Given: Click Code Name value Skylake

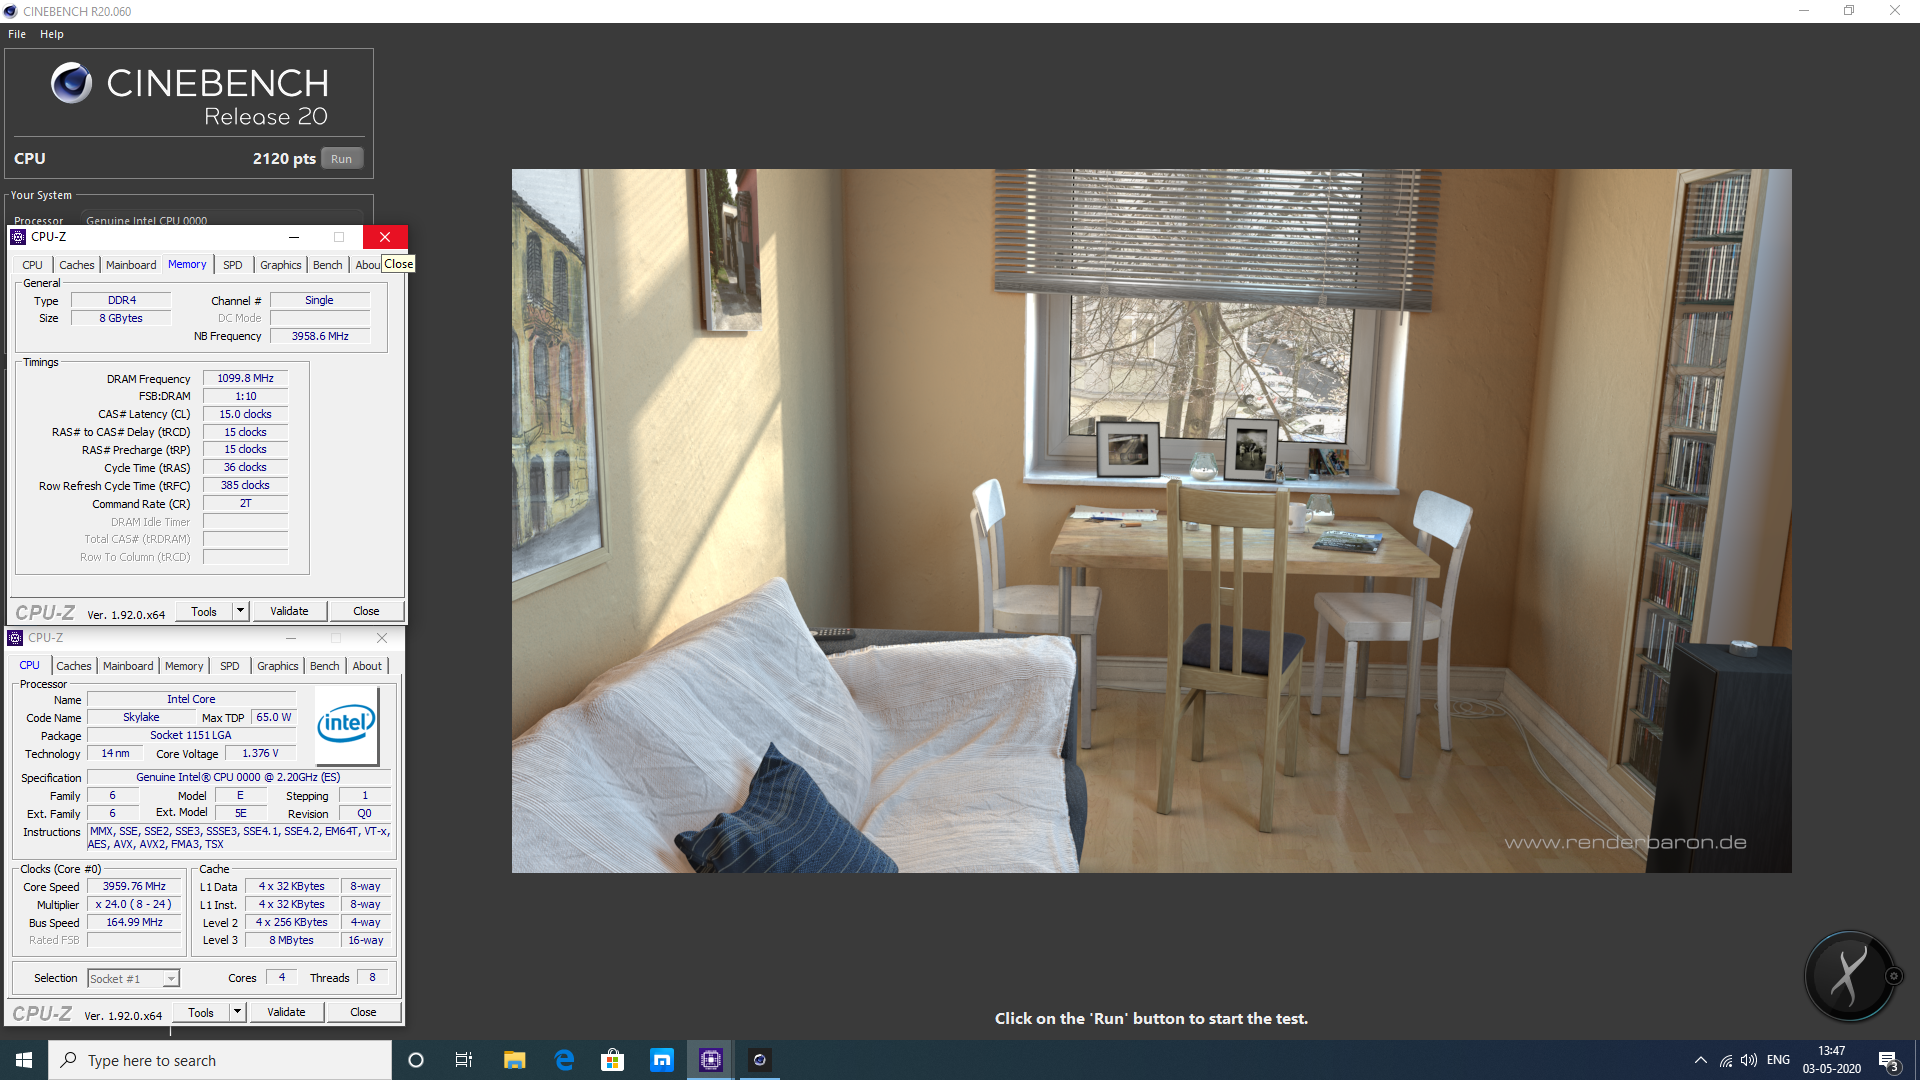Looking at the screenshot, I should tap(141, 717).
